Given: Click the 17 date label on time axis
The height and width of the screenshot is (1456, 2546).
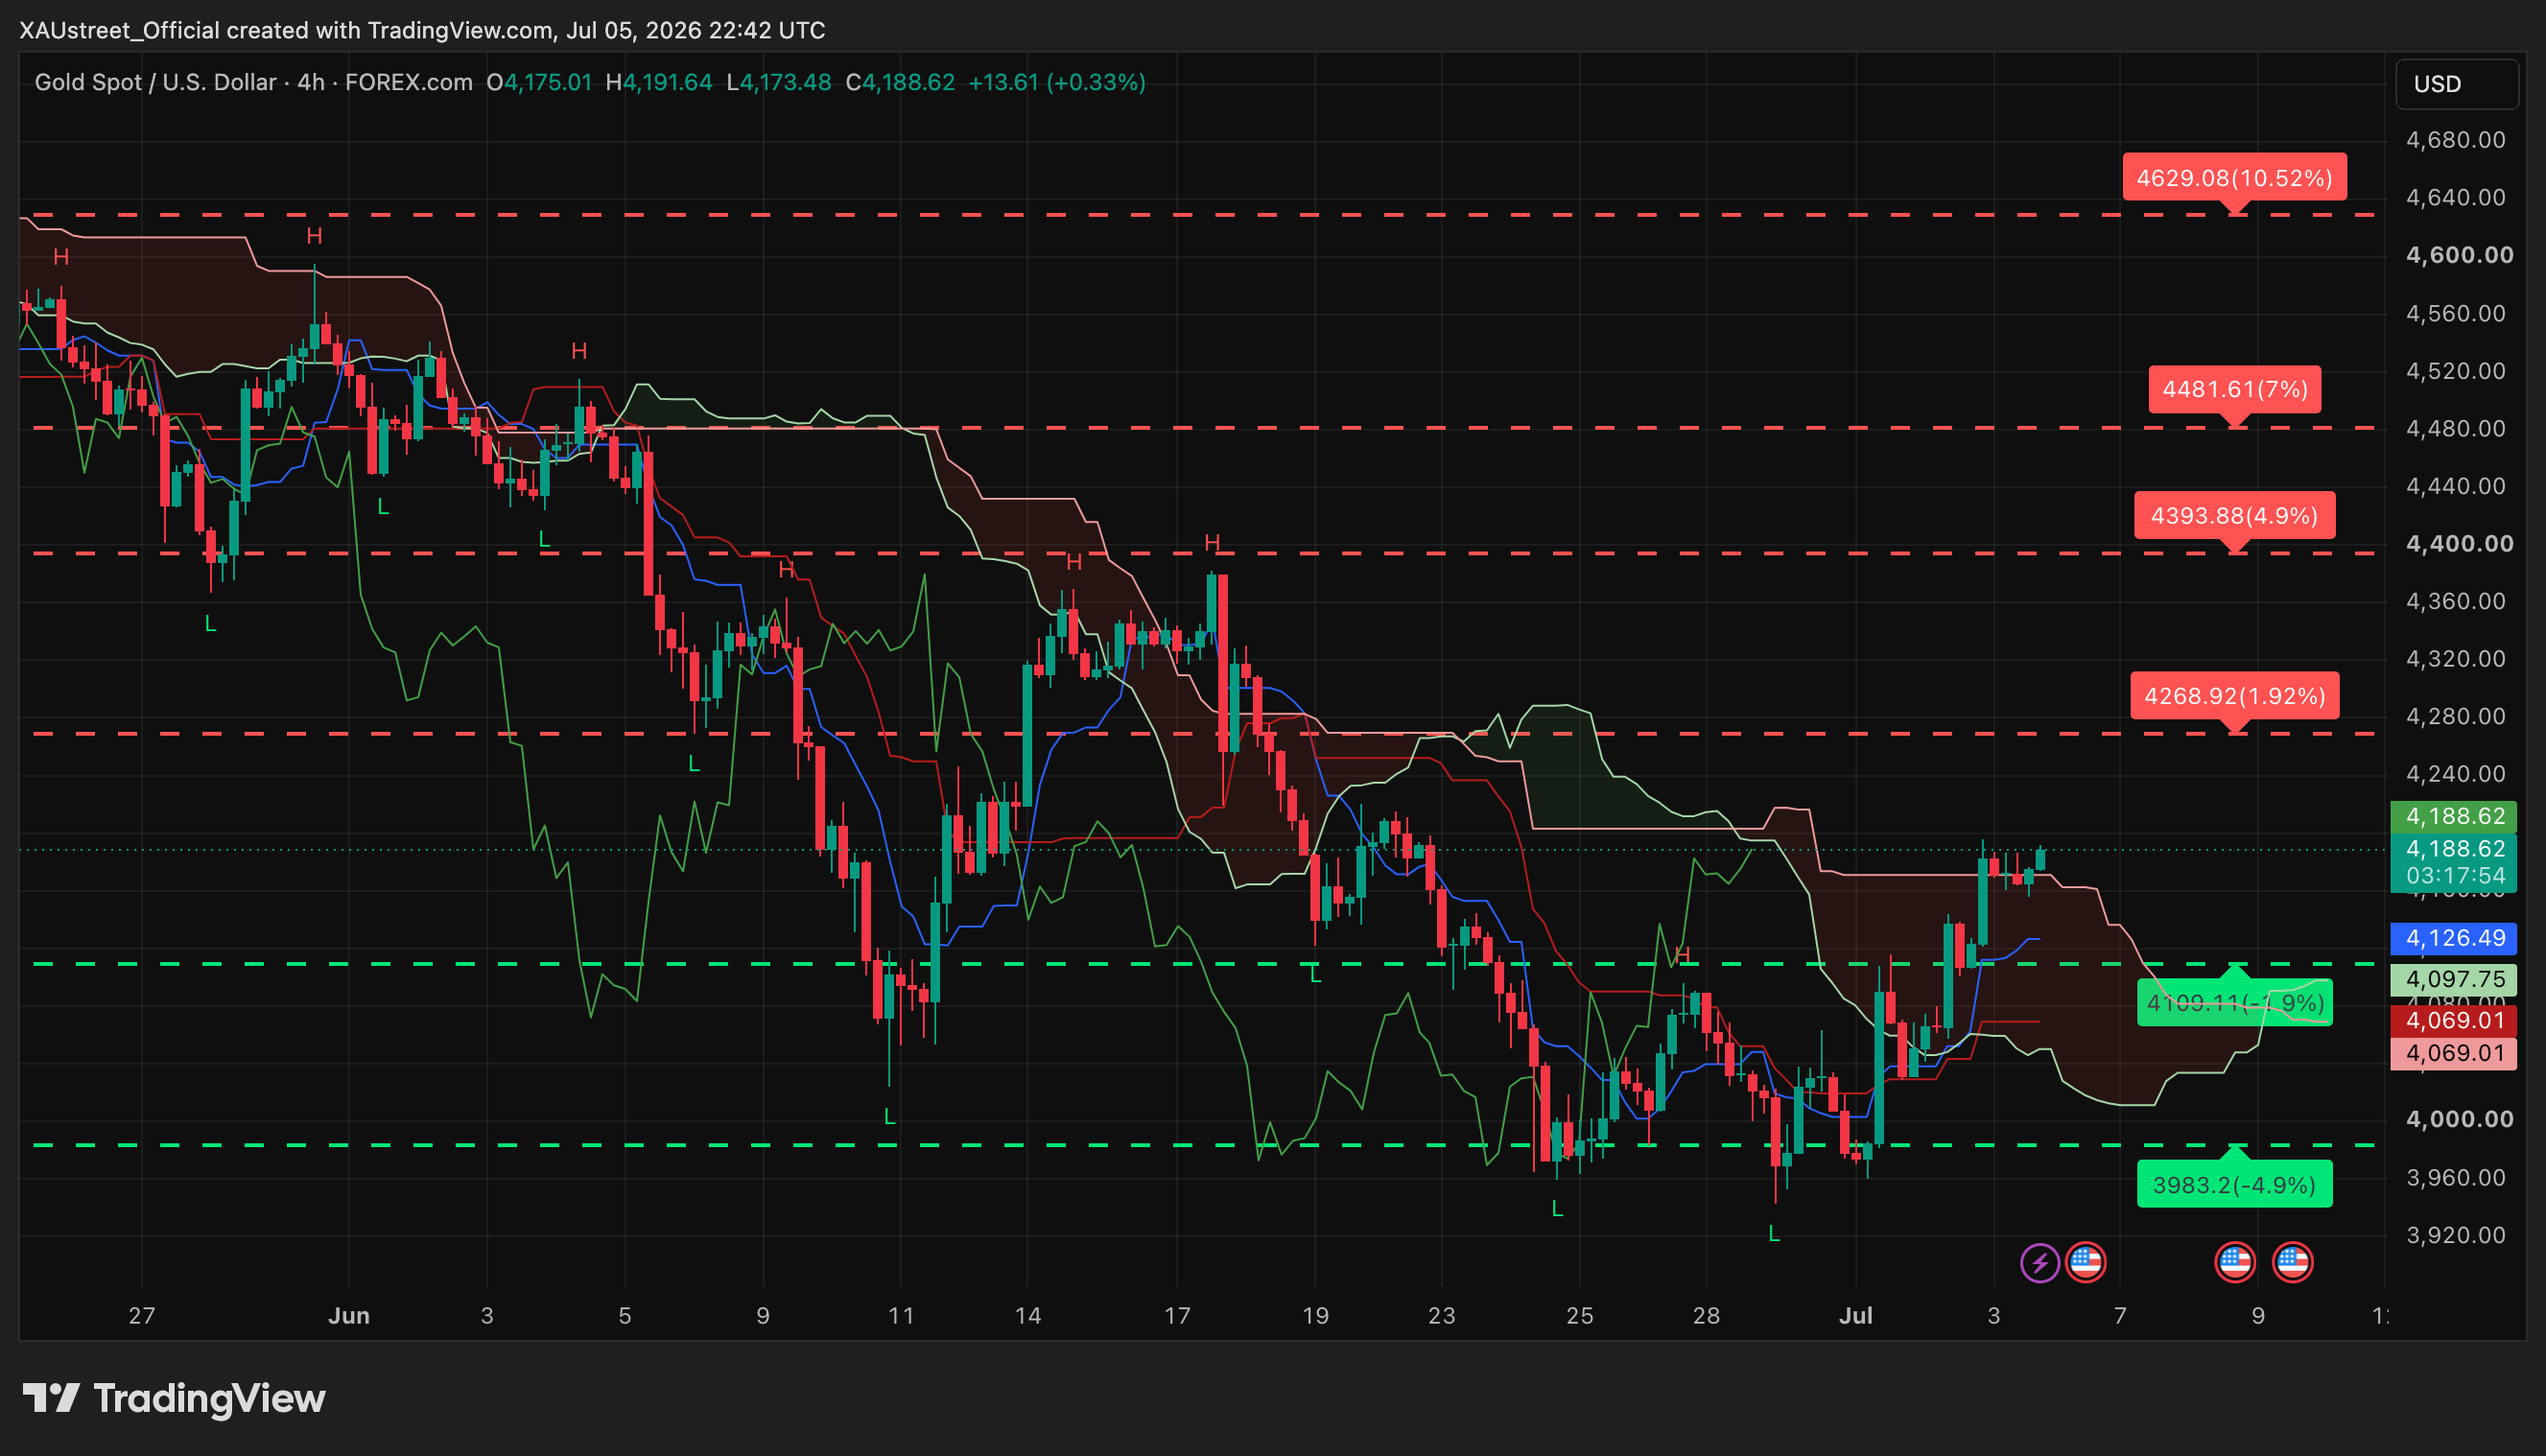Looking at the screenshot, I should coord(1177,1316).
